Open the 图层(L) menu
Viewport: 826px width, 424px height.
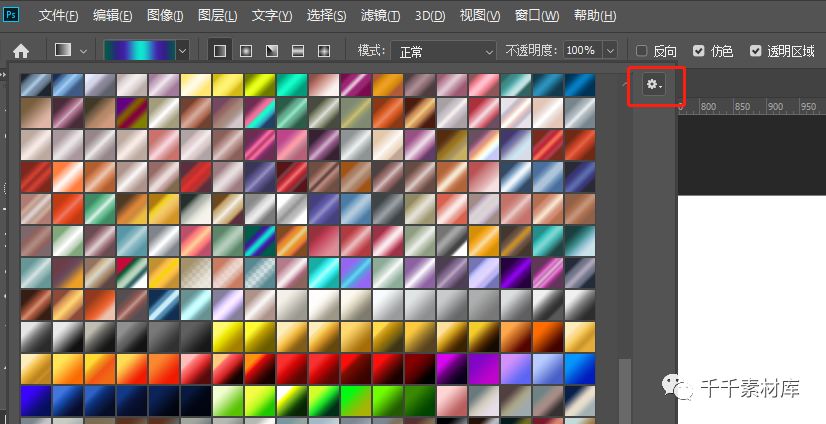click(217, 15)
